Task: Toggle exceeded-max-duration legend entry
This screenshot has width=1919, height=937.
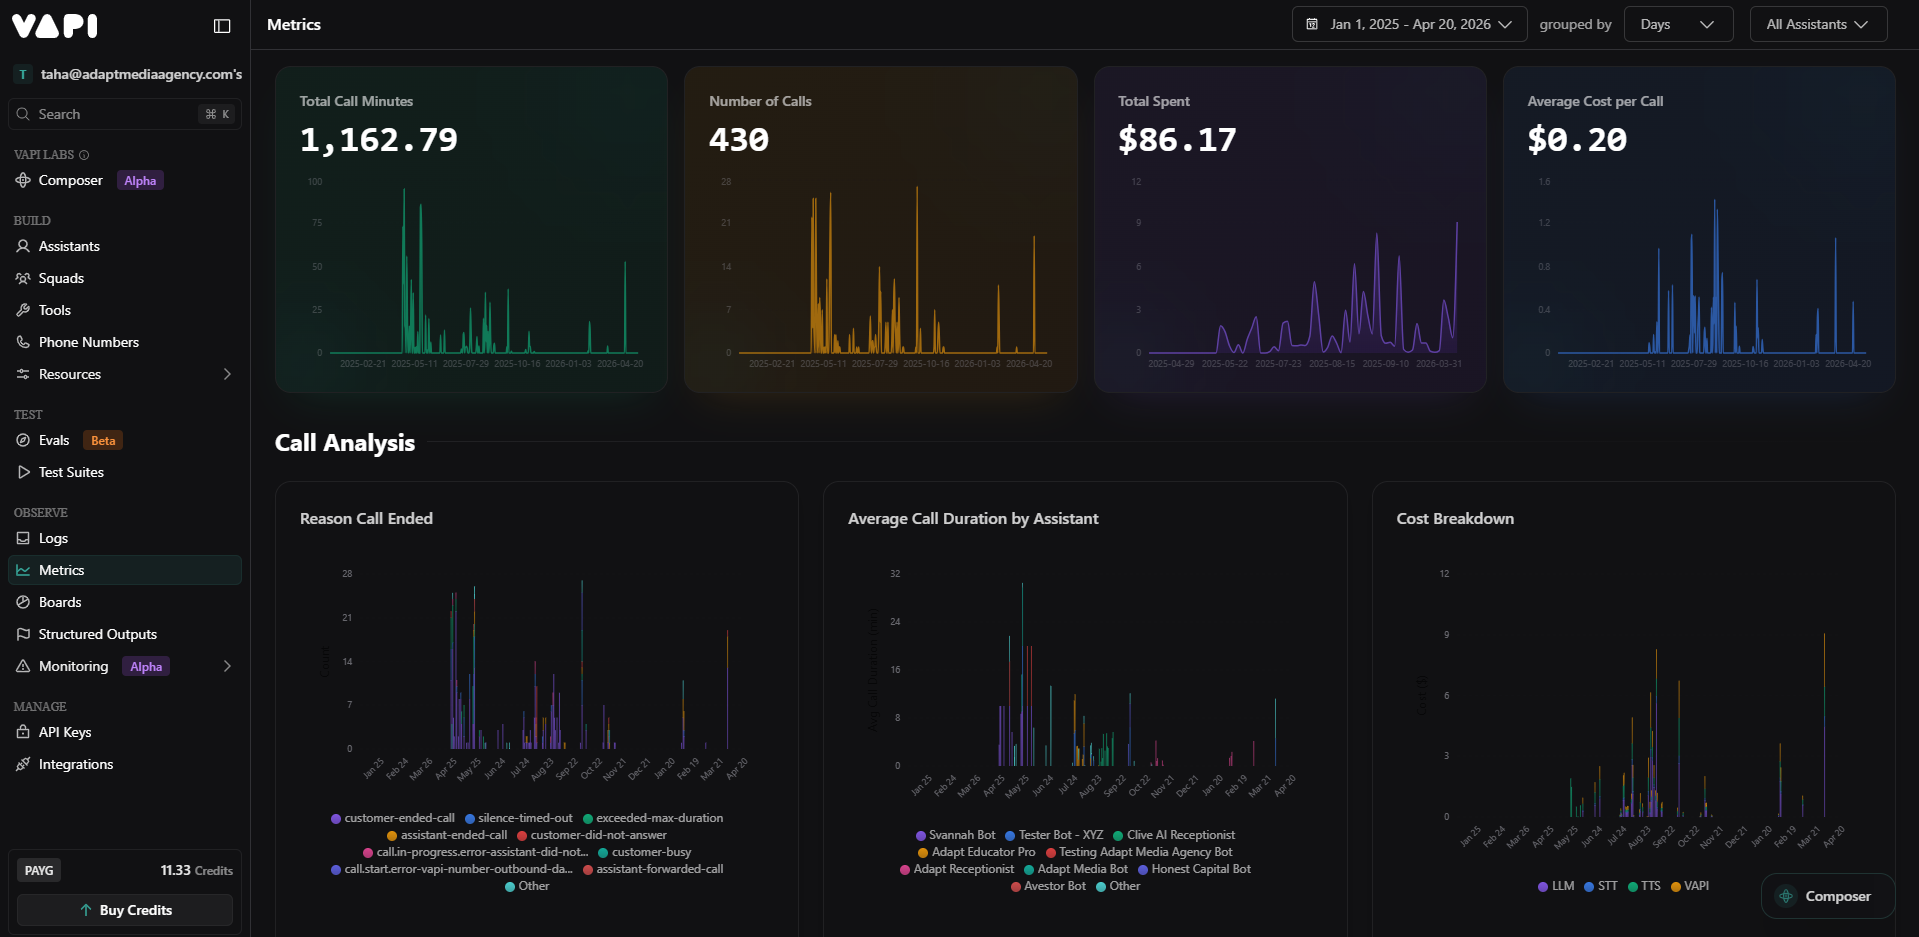Action: point(653,818)
